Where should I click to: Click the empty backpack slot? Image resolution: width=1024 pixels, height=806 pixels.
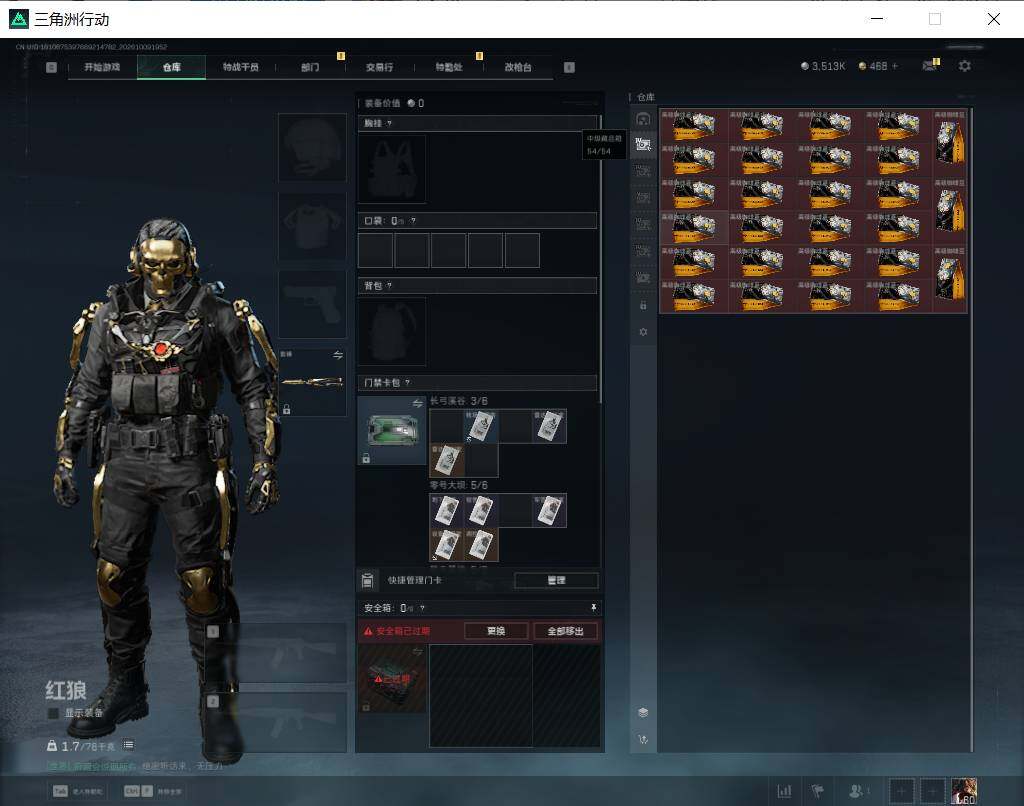(392, 331)
